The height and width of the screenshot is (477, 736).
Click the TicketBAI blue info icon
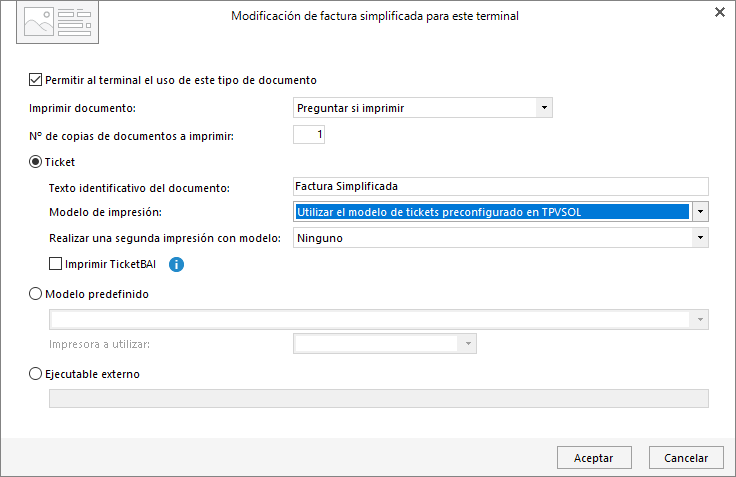coord(176,264)
